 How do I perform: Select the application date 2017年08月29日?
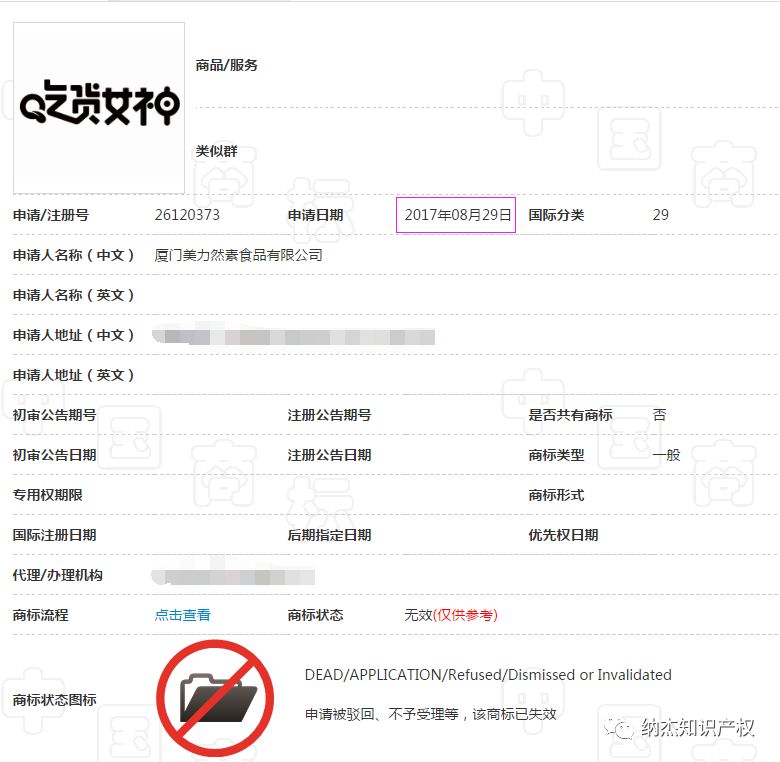[x=458, y=215]
